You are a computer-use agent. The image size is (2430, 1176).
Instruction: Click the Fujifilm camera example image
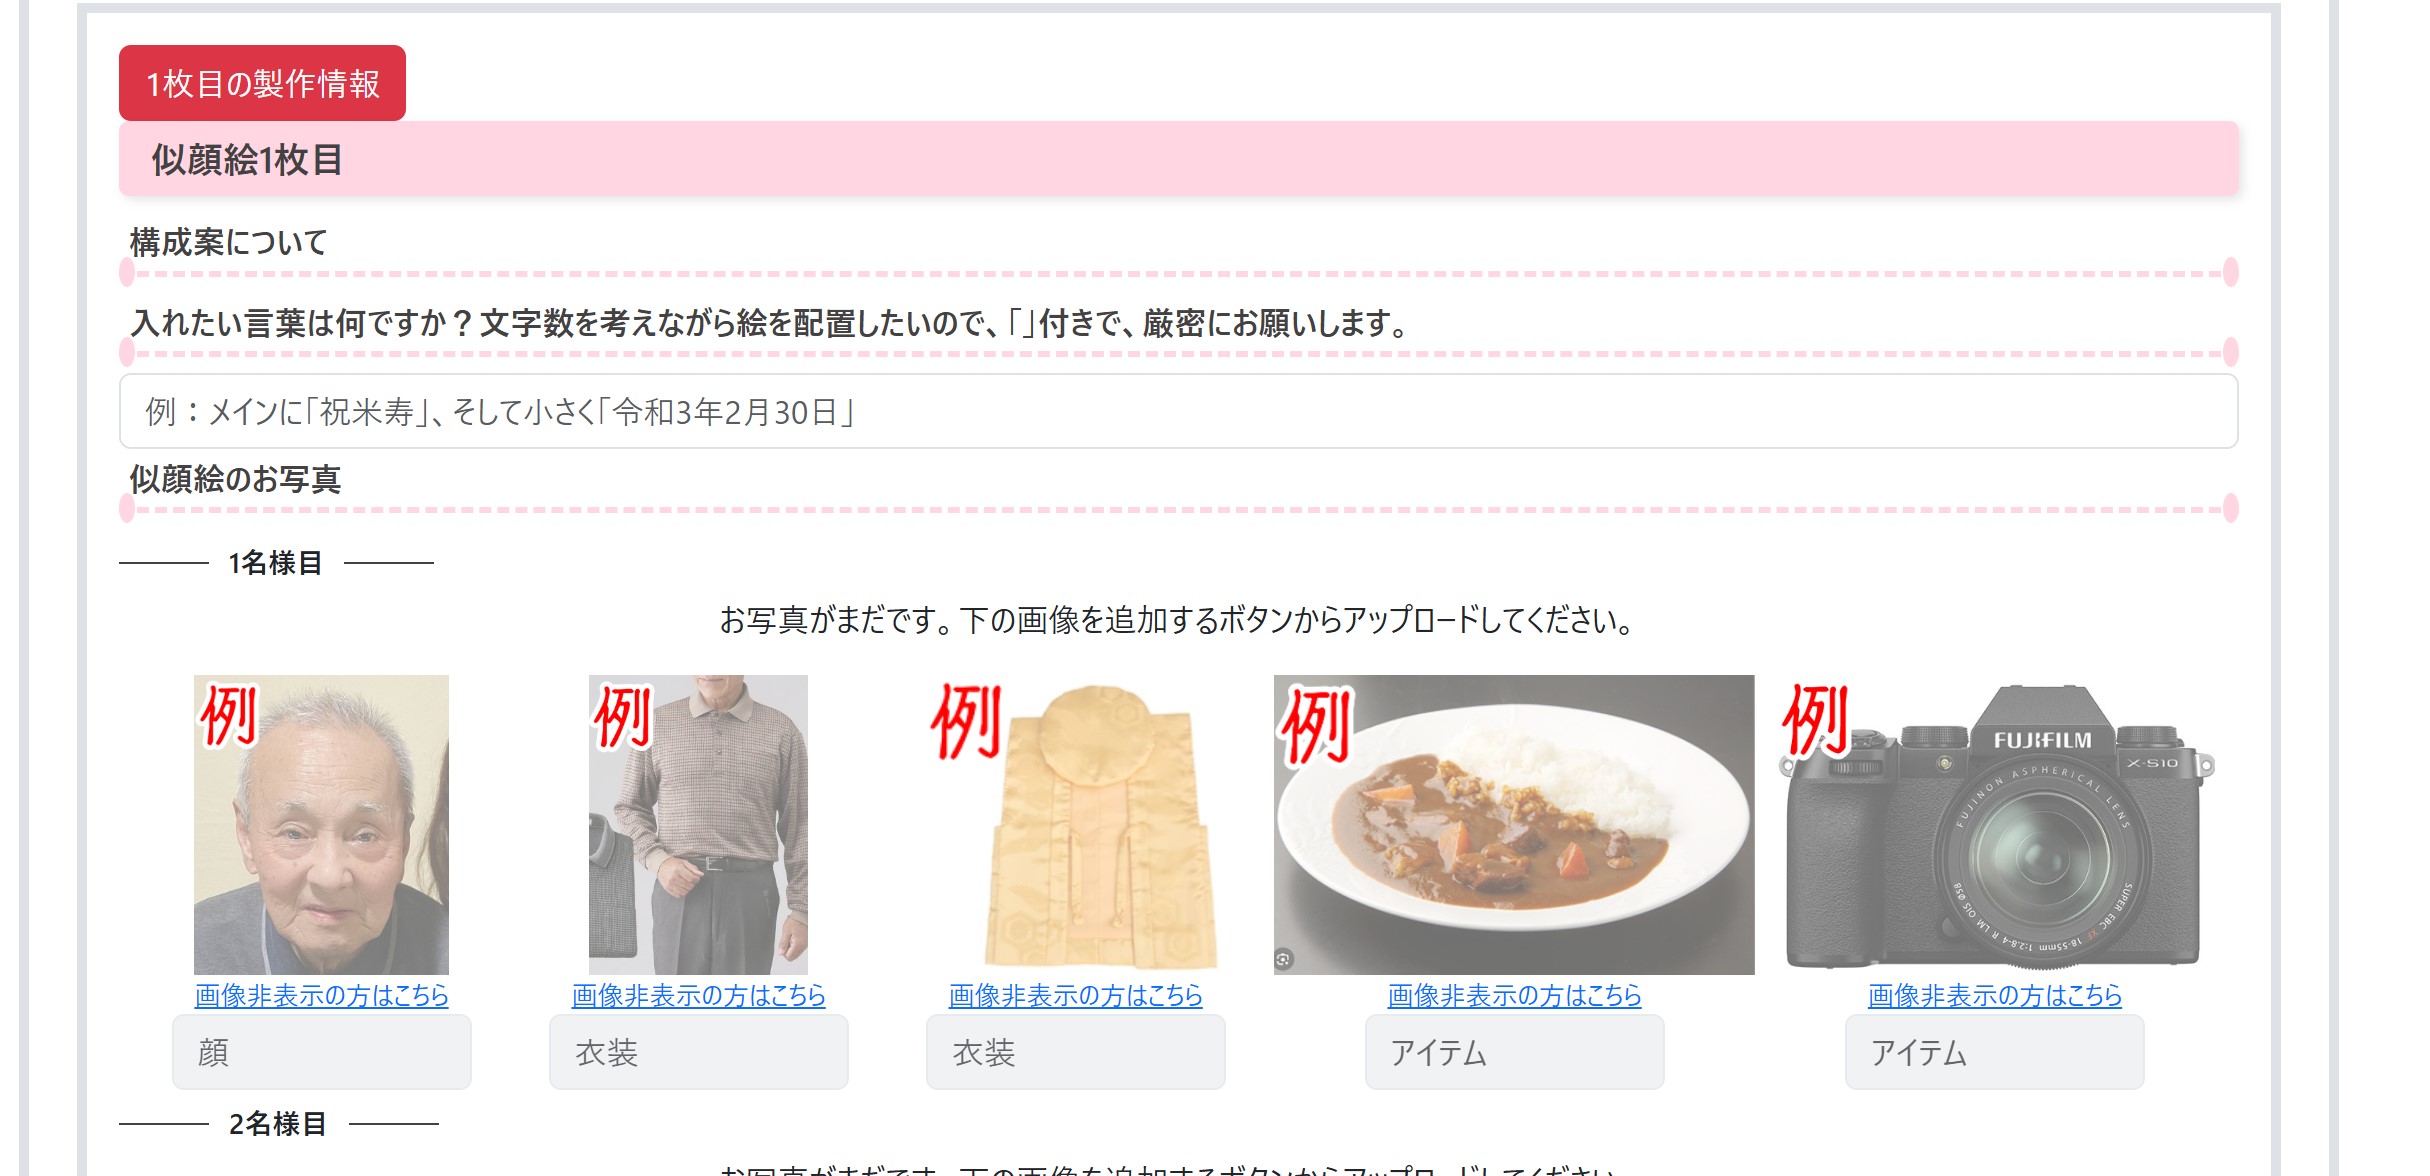pos(1995,824)
